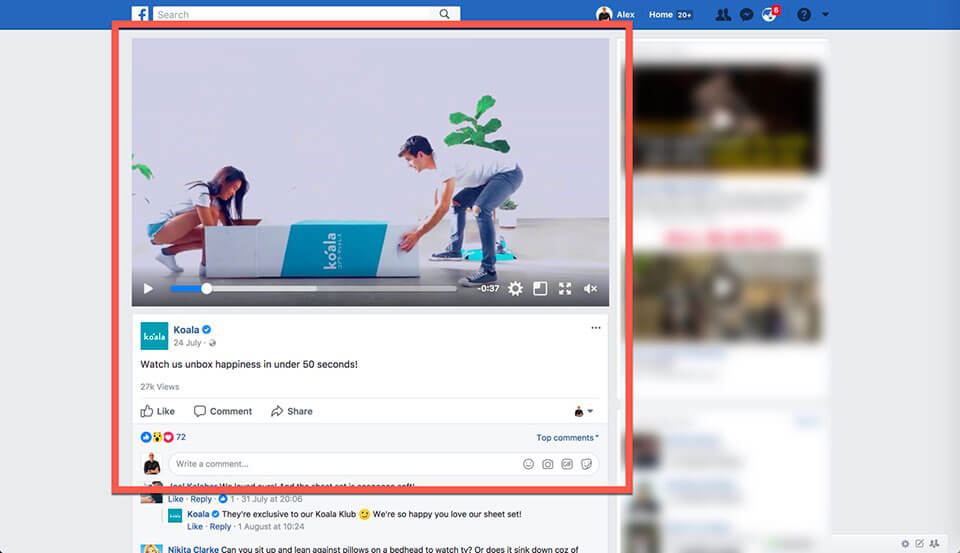Attach a photo using camera icon
Image resolution: width=960 pixels, height=553 pixels.
[547, 464]
